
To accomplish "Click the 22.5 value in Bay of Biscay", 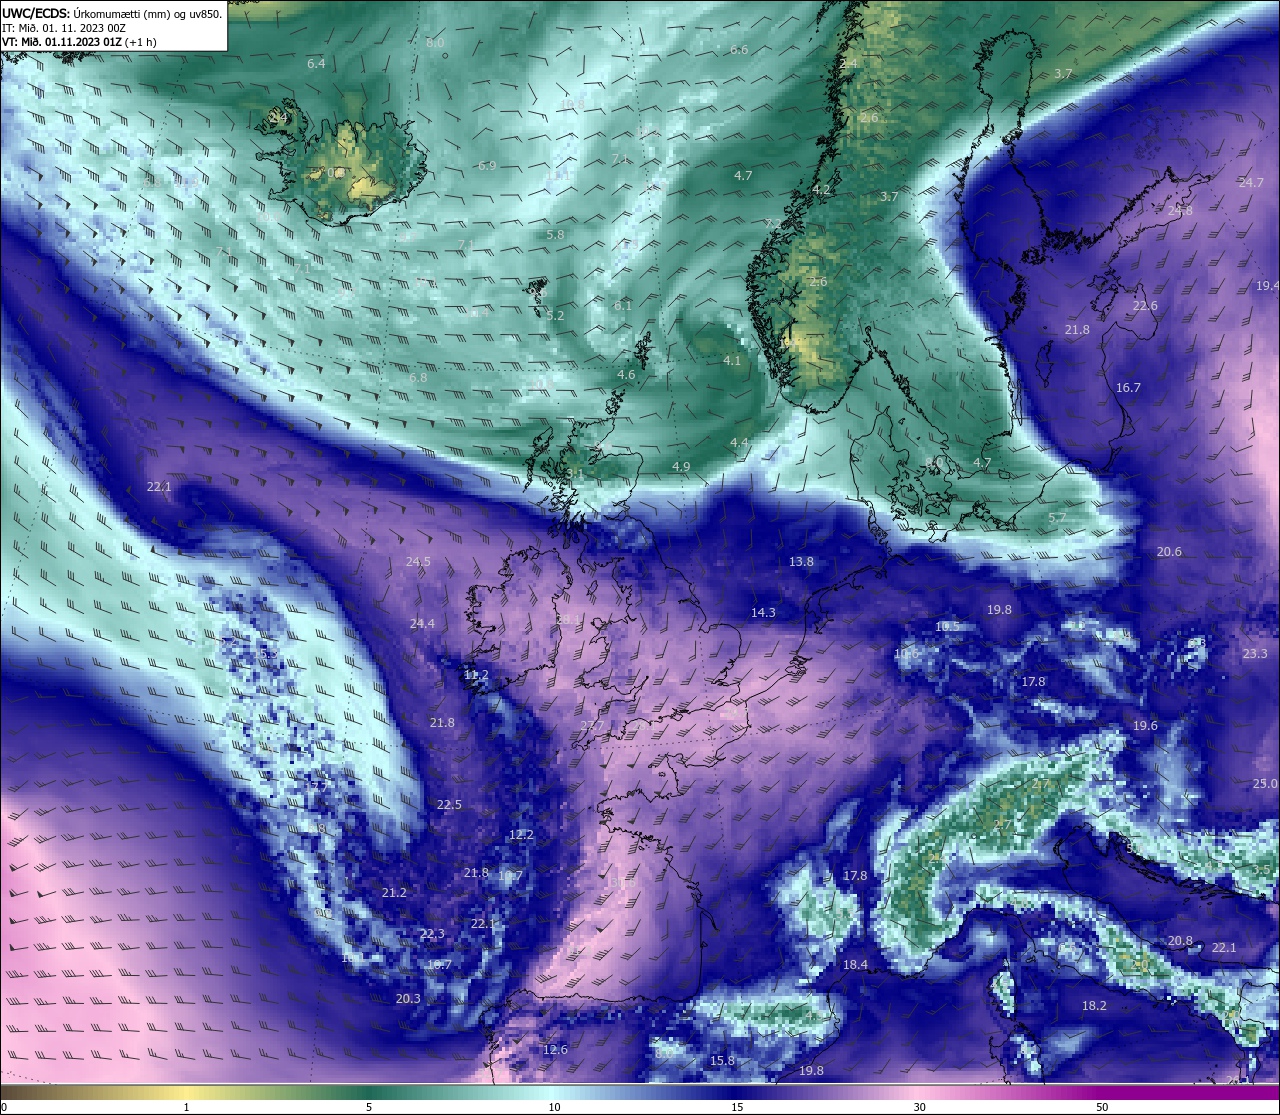I will 449,804.
